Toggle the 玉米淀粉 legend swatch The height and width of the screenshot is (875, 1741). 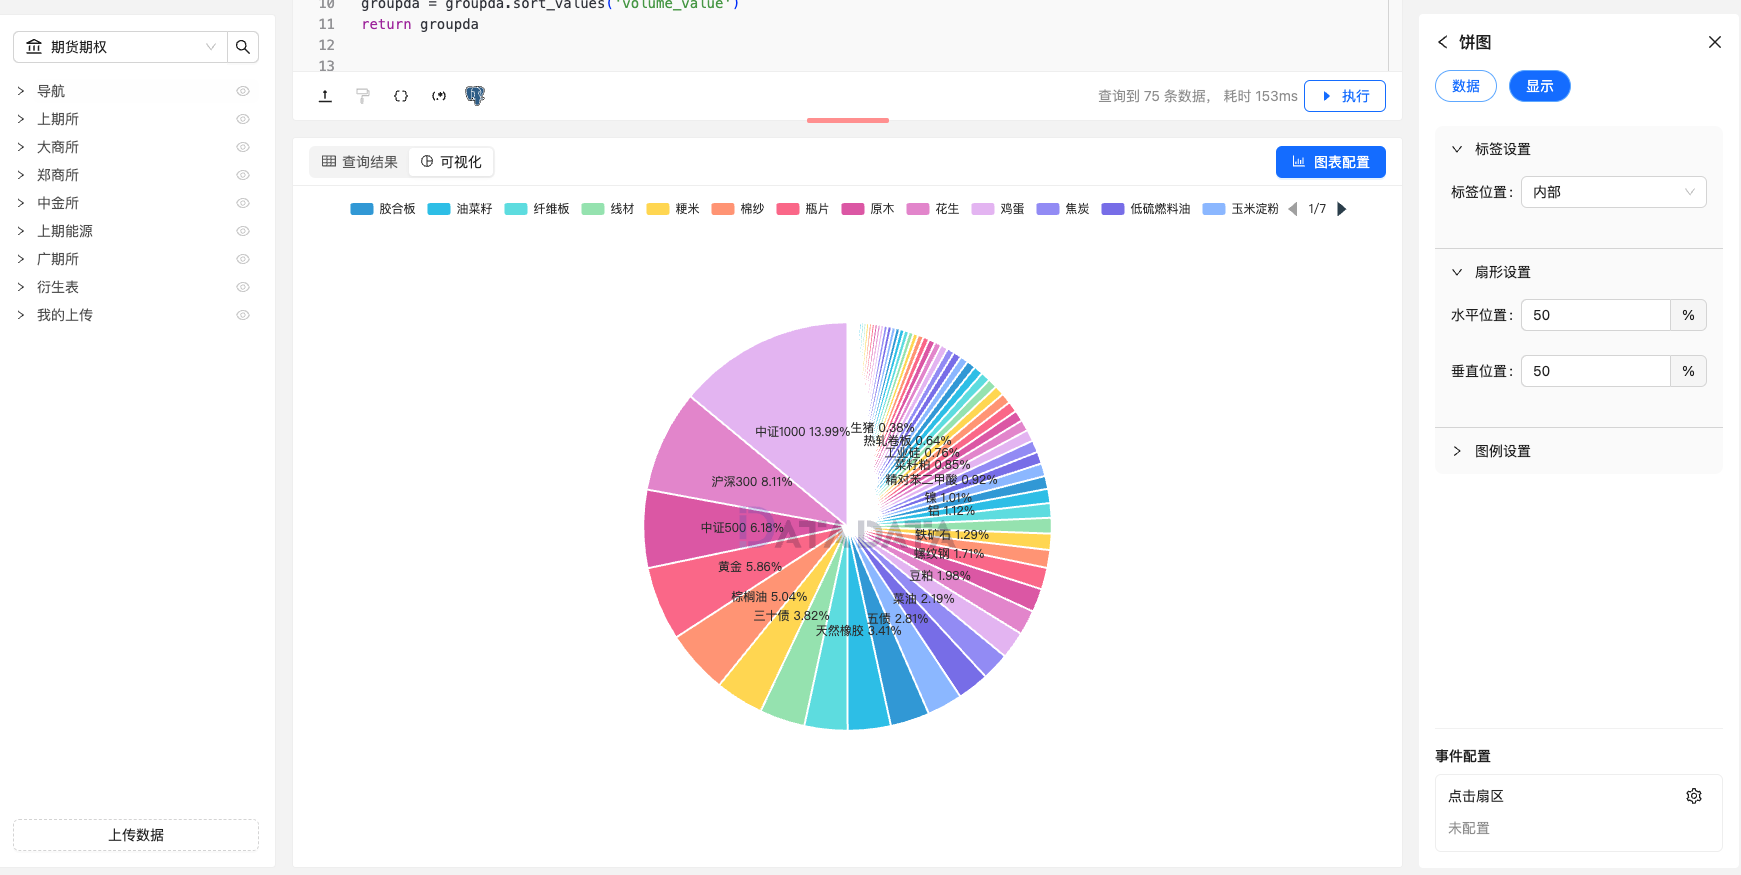pos(1214,209)
